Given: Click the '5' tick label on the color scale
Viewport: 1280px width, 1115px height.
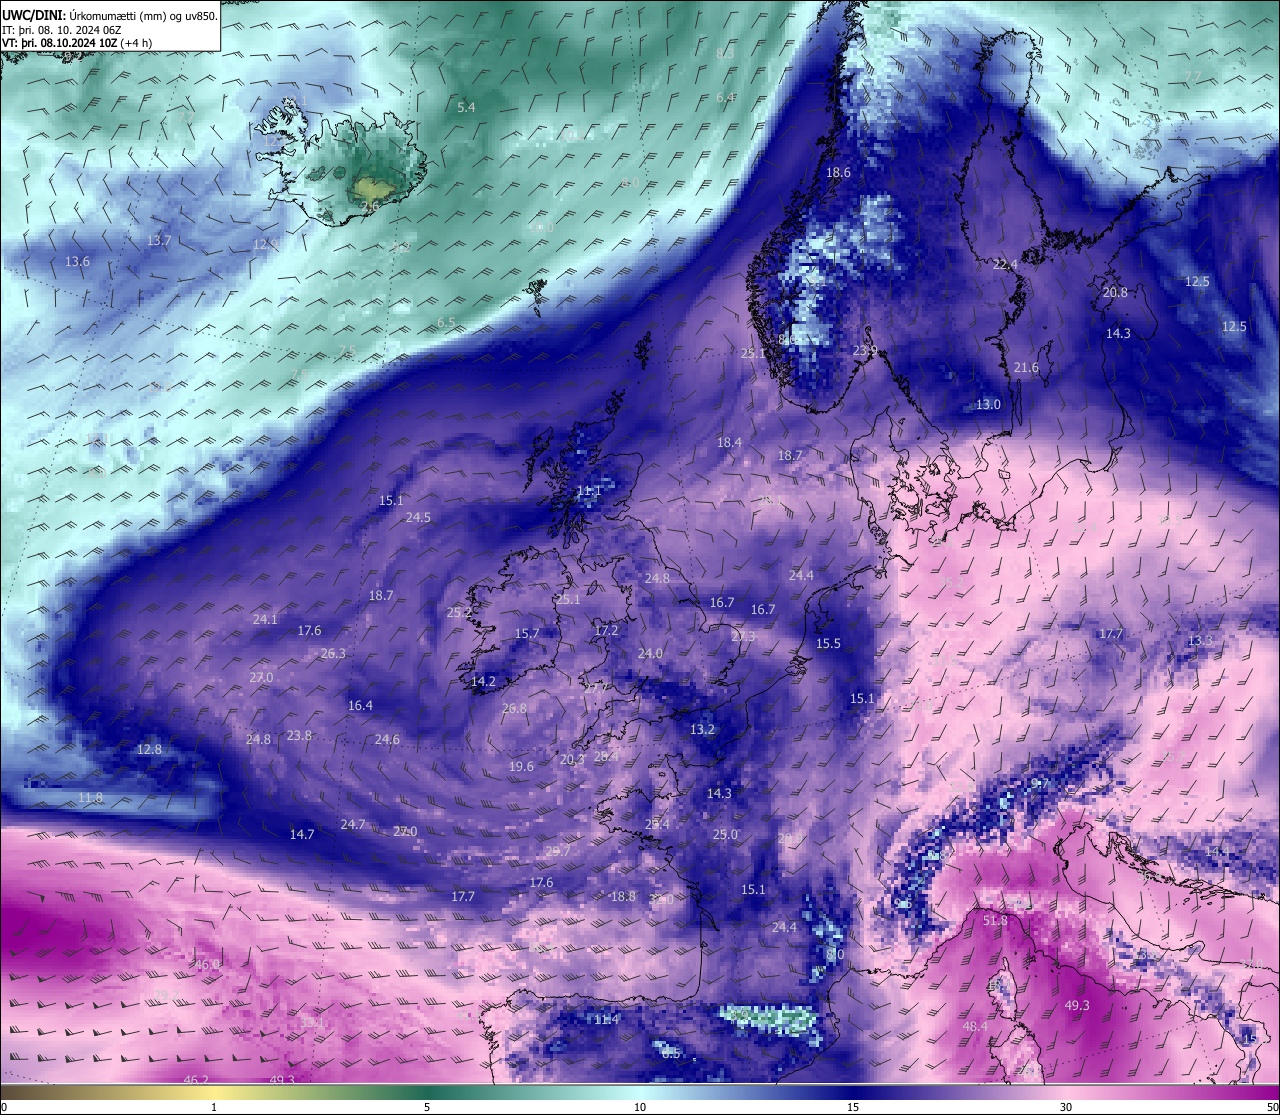Looking at the screenshot, I should pyautogui.click(x=427, y=1107).
